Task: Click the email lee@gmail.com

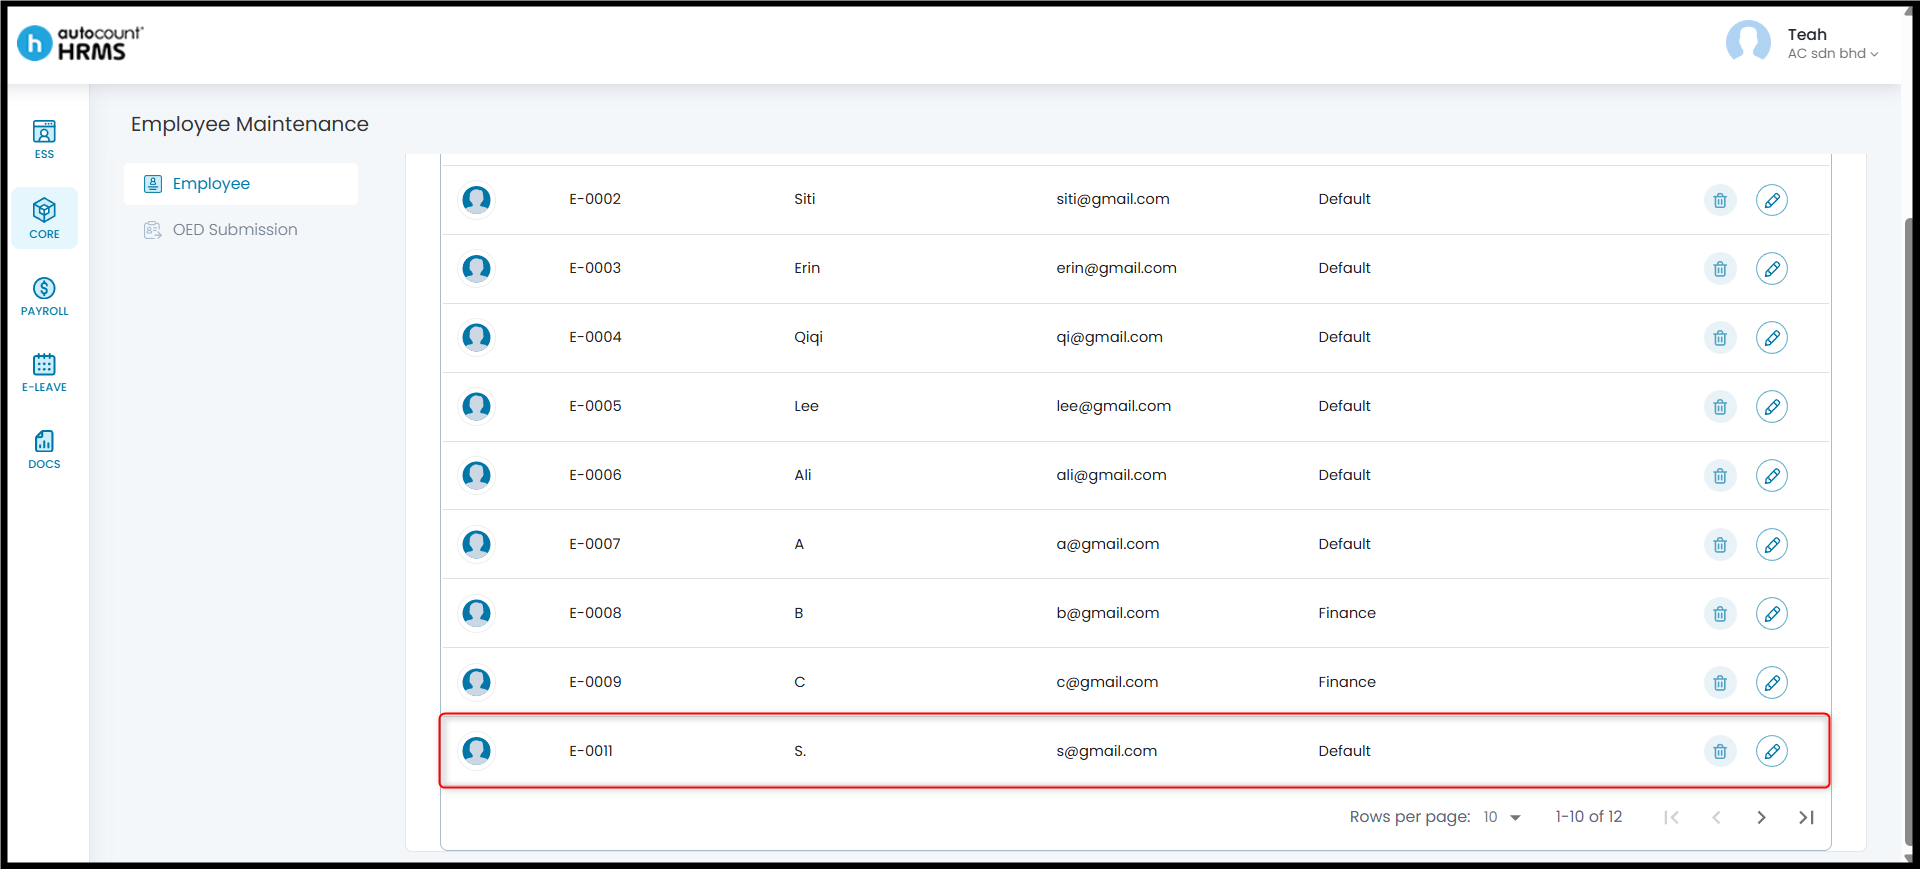Action: [x=1113, y=406]
